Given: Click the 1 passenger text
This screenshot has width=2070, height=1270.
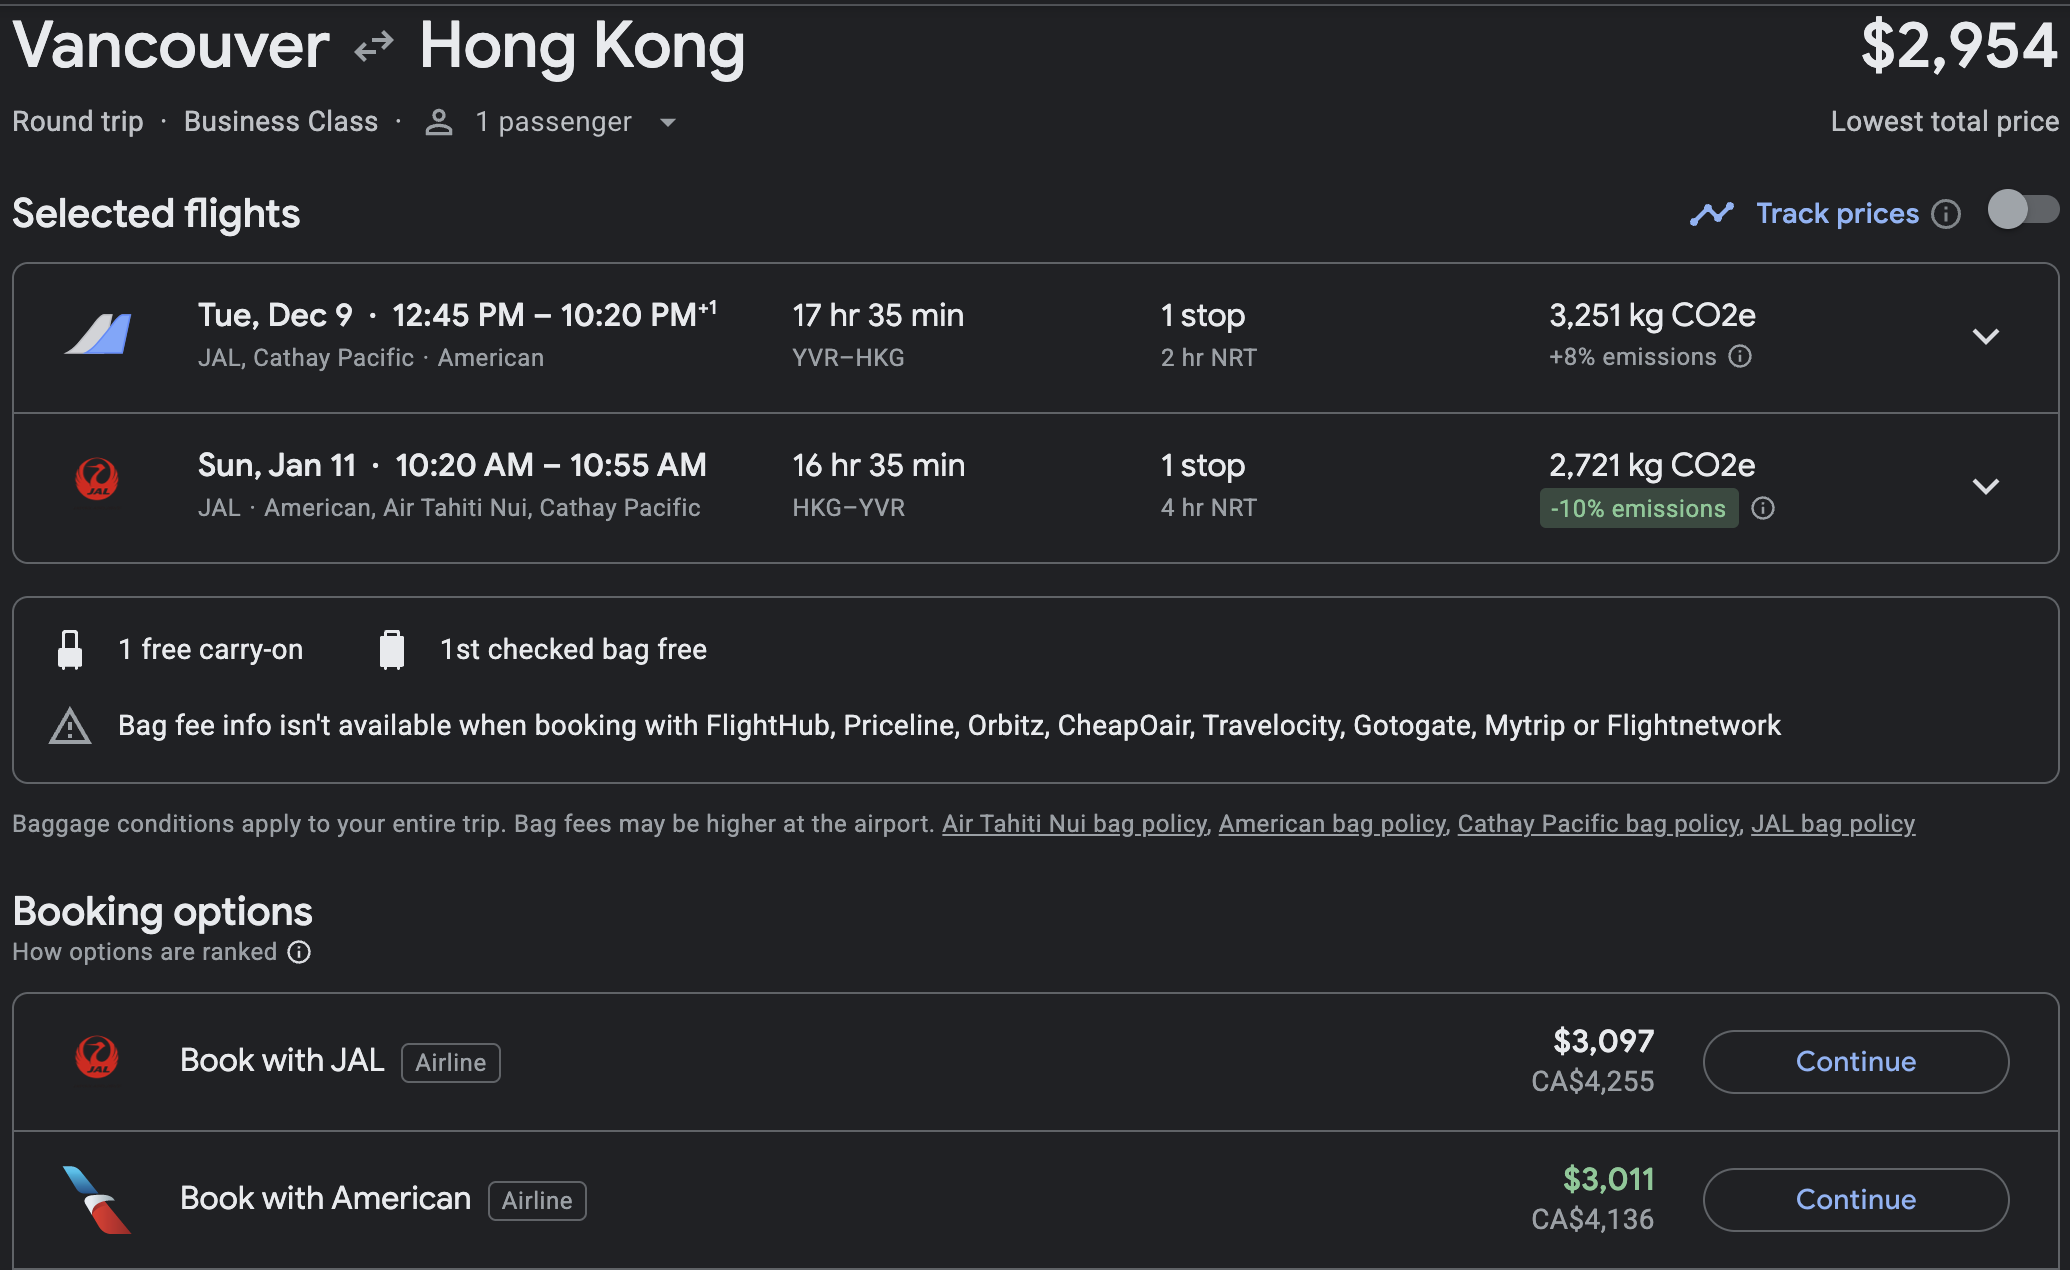Looking at the screenshot, I should [x=553, y=122].
